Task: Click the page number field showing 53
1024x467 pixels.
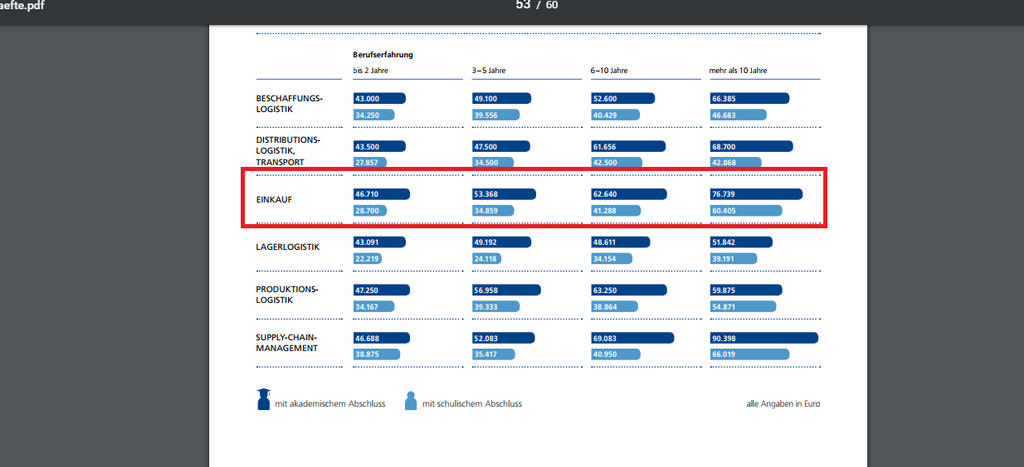Action: pyautogui.click(x=523, y=5)
